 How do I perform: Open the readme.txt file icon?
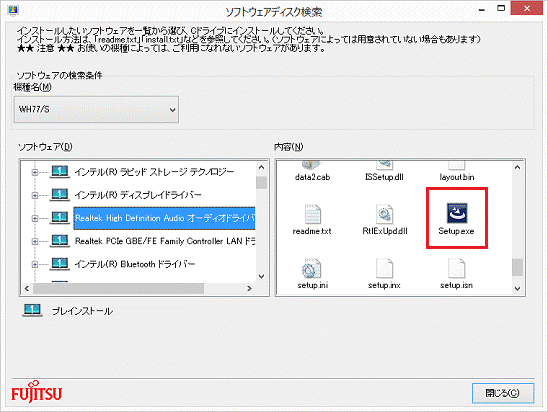pyautogui.click(x=312, y=214)
